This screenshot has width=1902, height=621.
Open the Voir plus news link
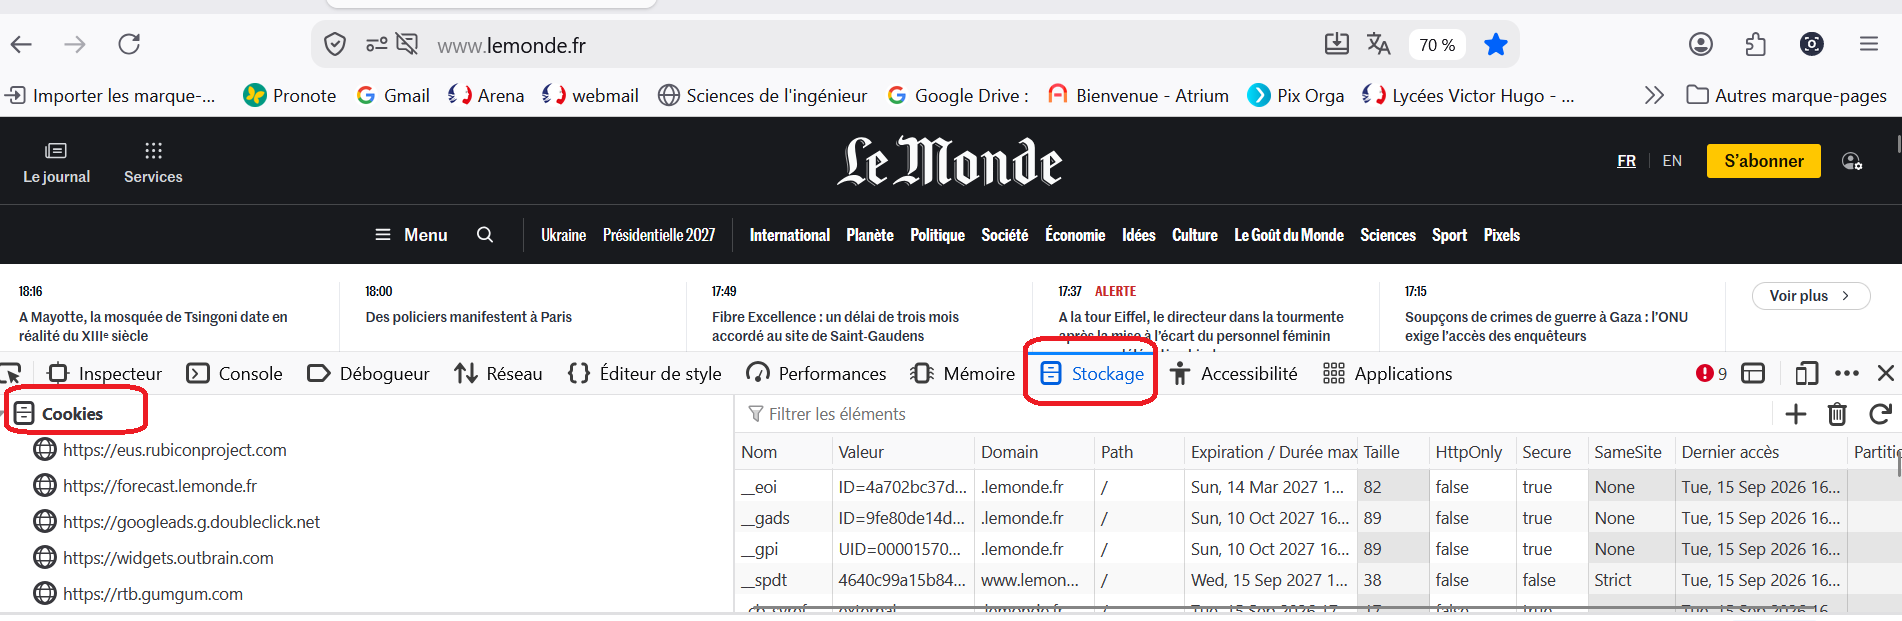pos(1811,296)
